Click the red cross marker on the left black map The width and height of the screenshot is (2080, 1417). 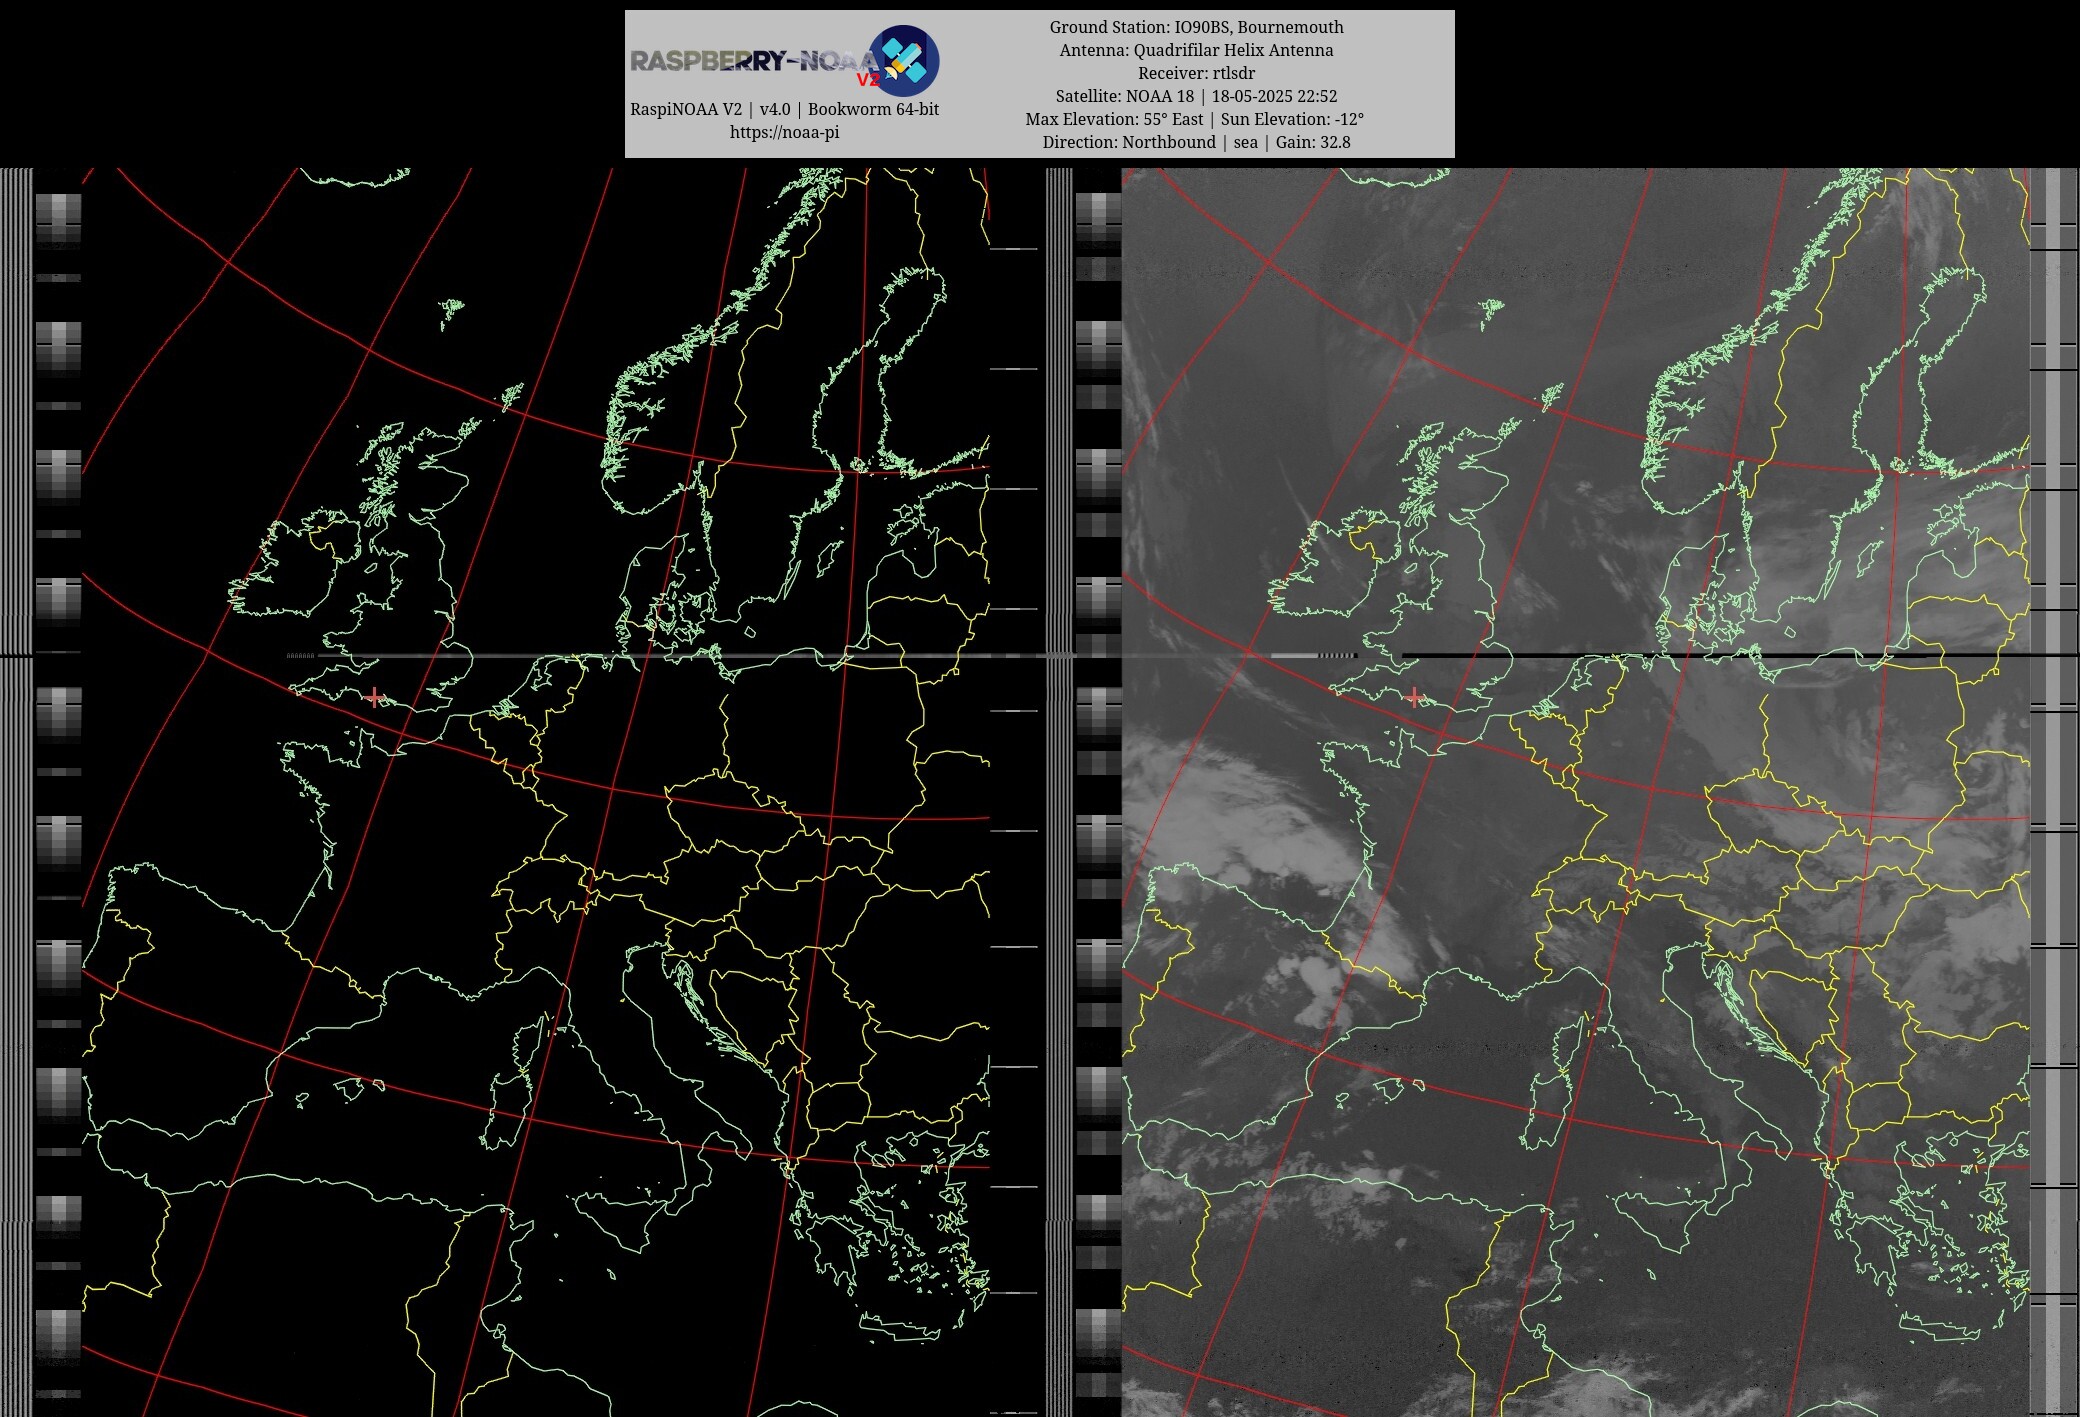click(x=374, y=697)
